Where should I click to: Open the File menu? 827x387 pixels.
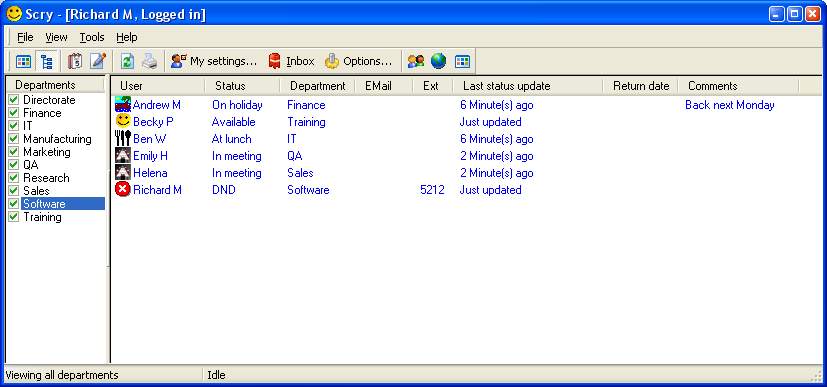(x=25, y=37)
